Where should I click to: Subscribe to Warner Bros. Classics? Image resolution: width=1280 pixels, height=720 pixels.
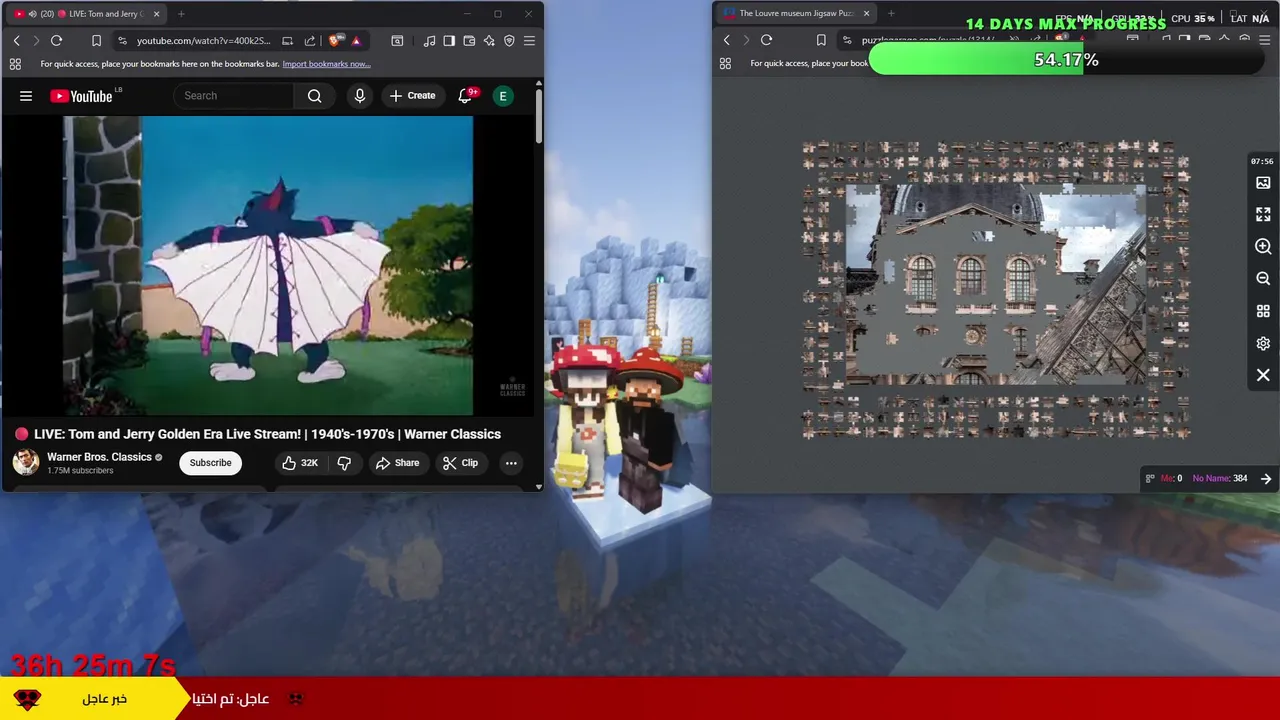coord(210,463)
